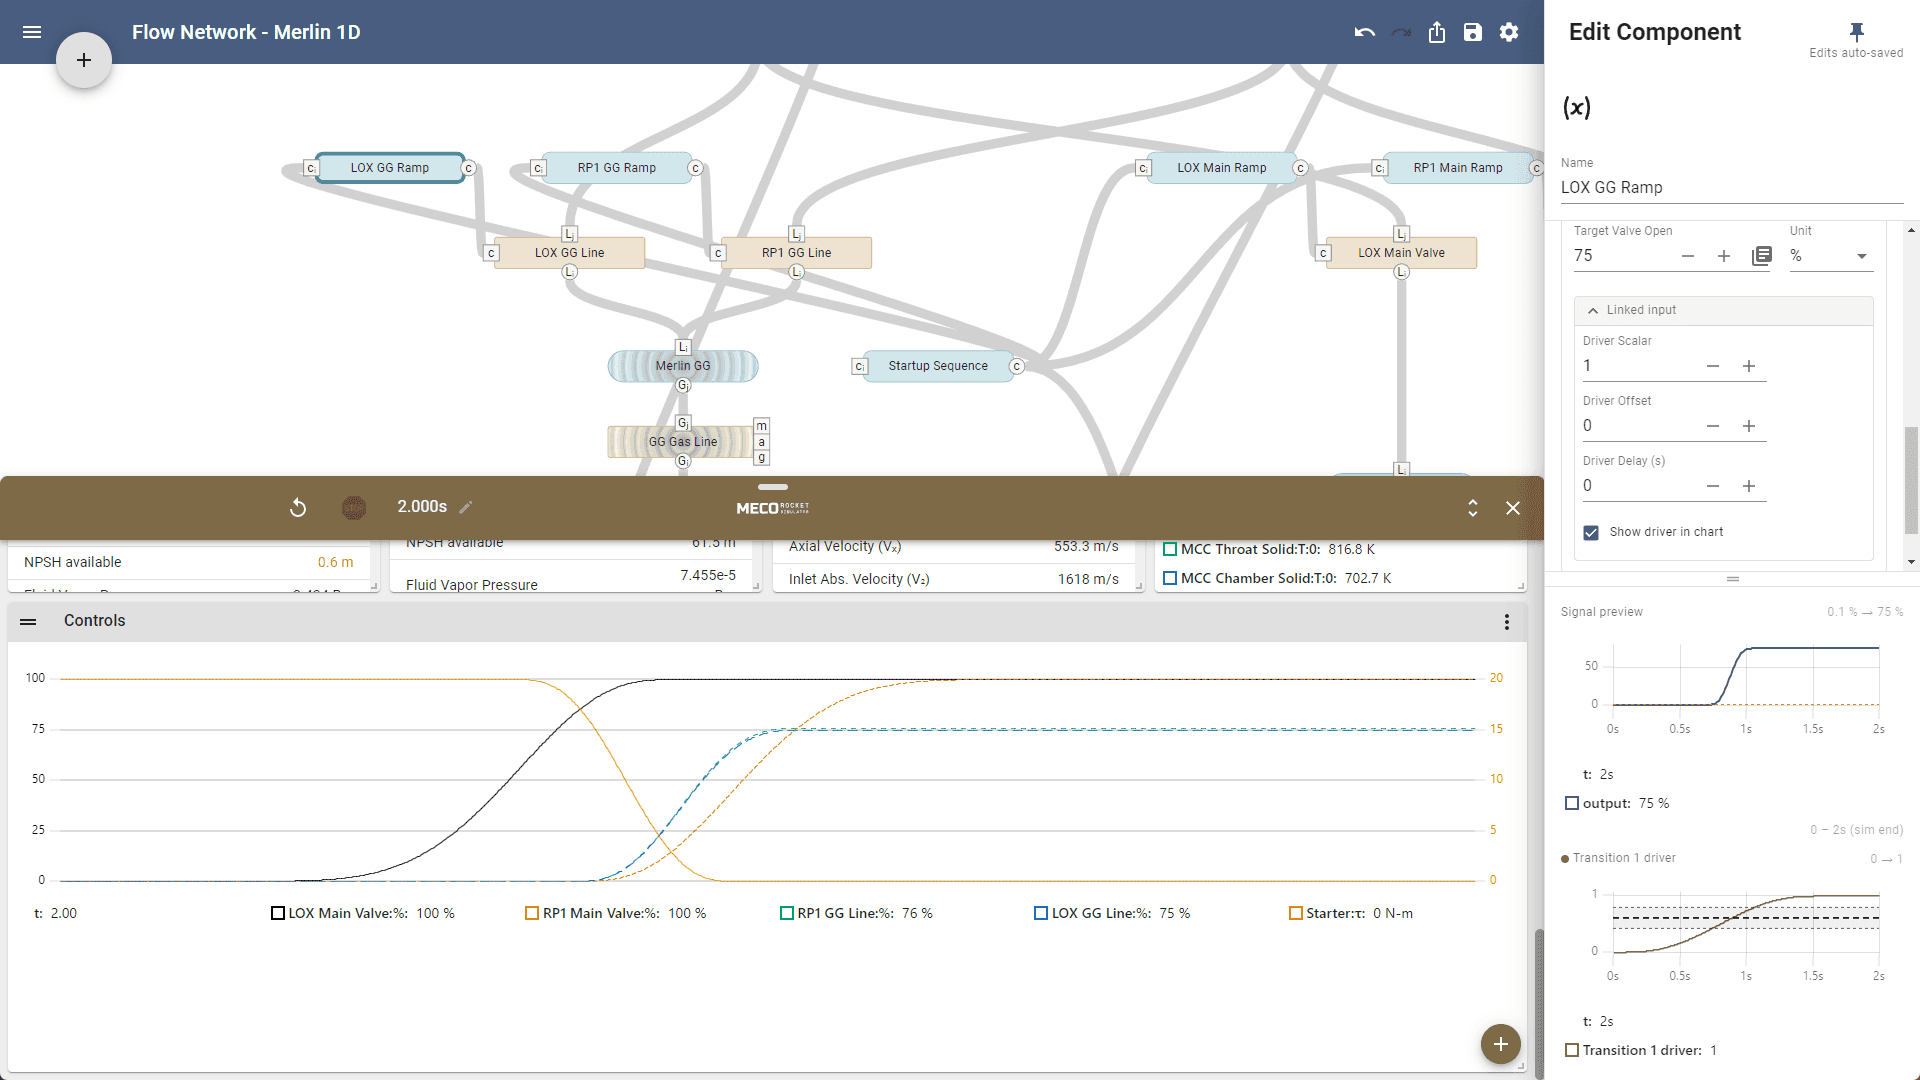1920x1080 pixels.
Task: Open the hamburger navigation menu
Action: [x=32, y=32]
